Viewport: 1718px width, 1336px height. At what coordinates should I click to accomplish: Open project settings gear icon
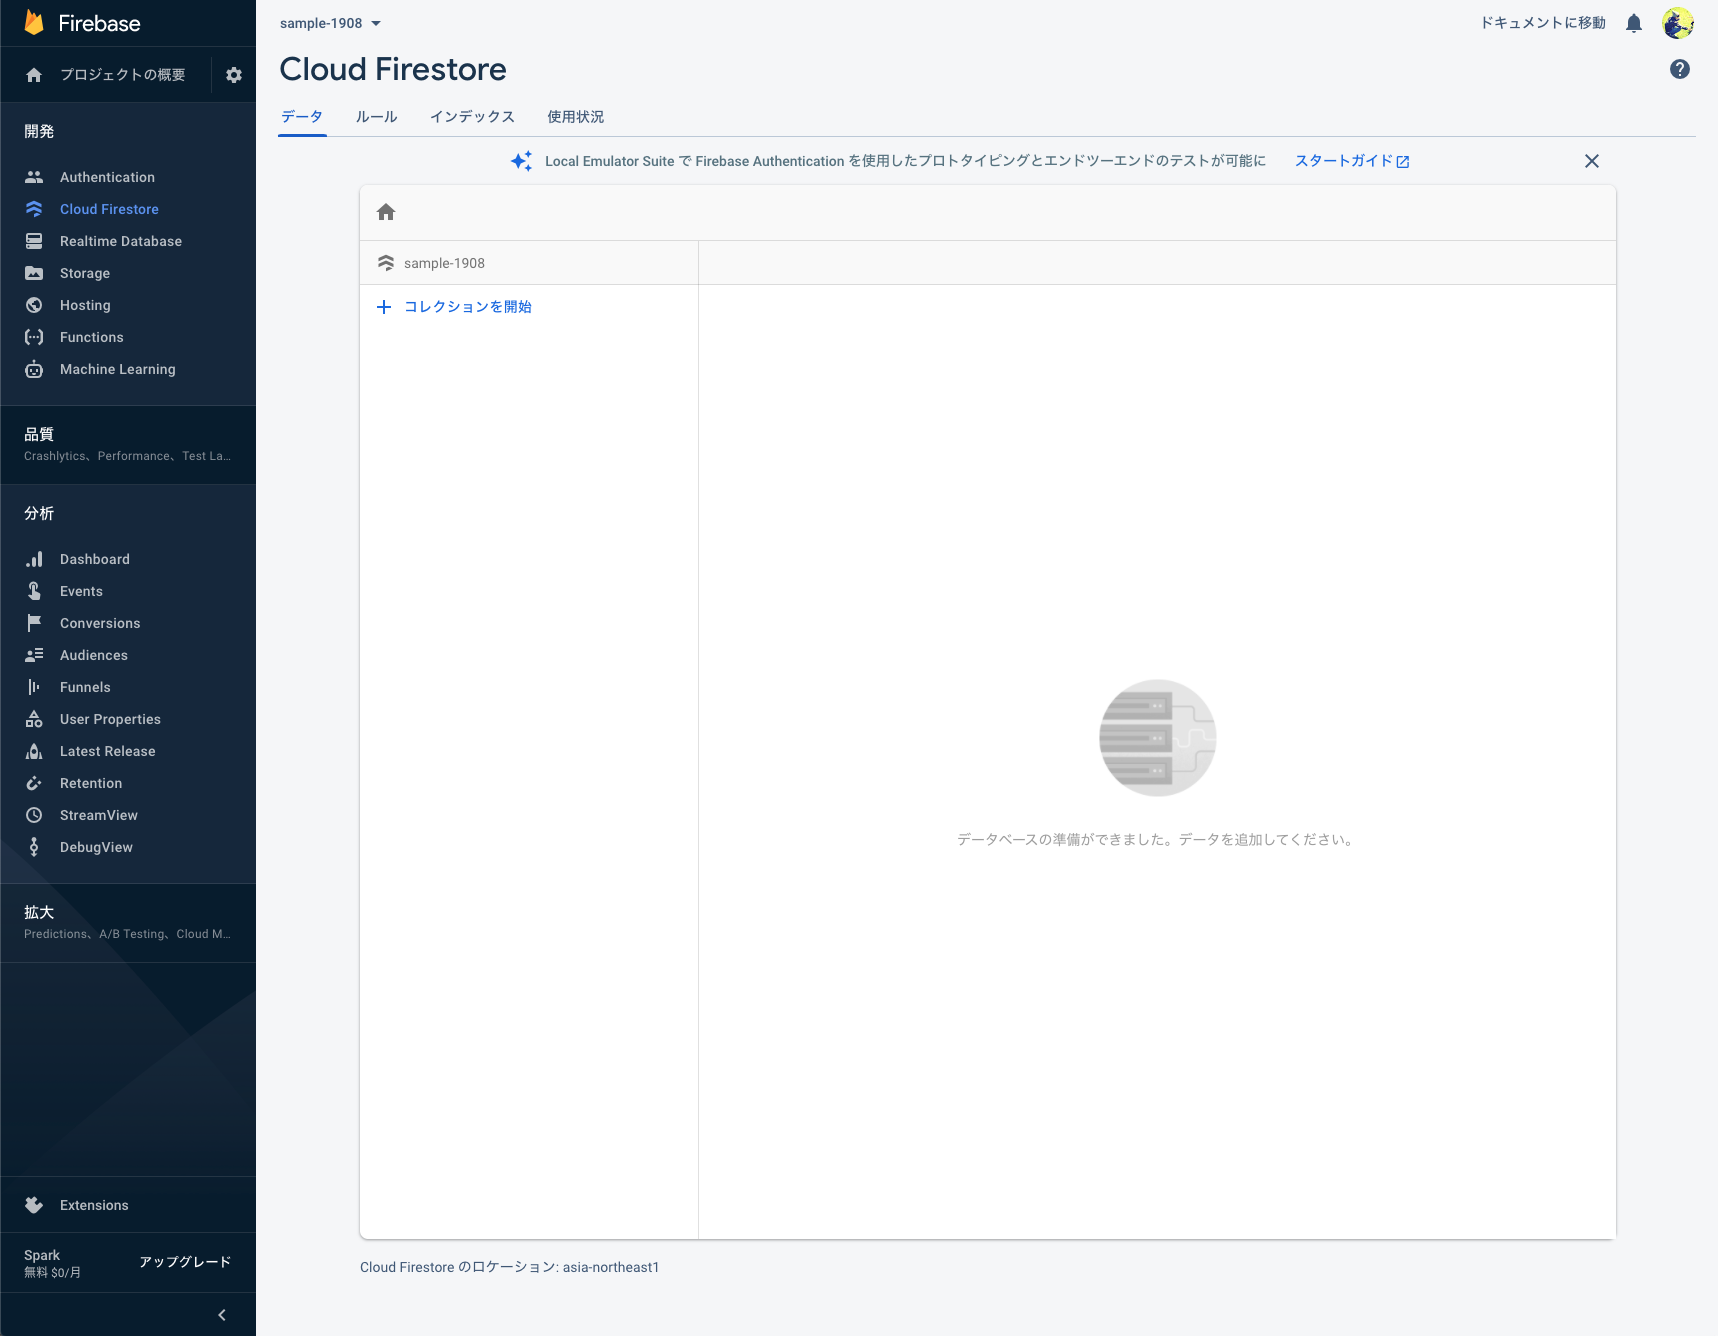[234, 75]
